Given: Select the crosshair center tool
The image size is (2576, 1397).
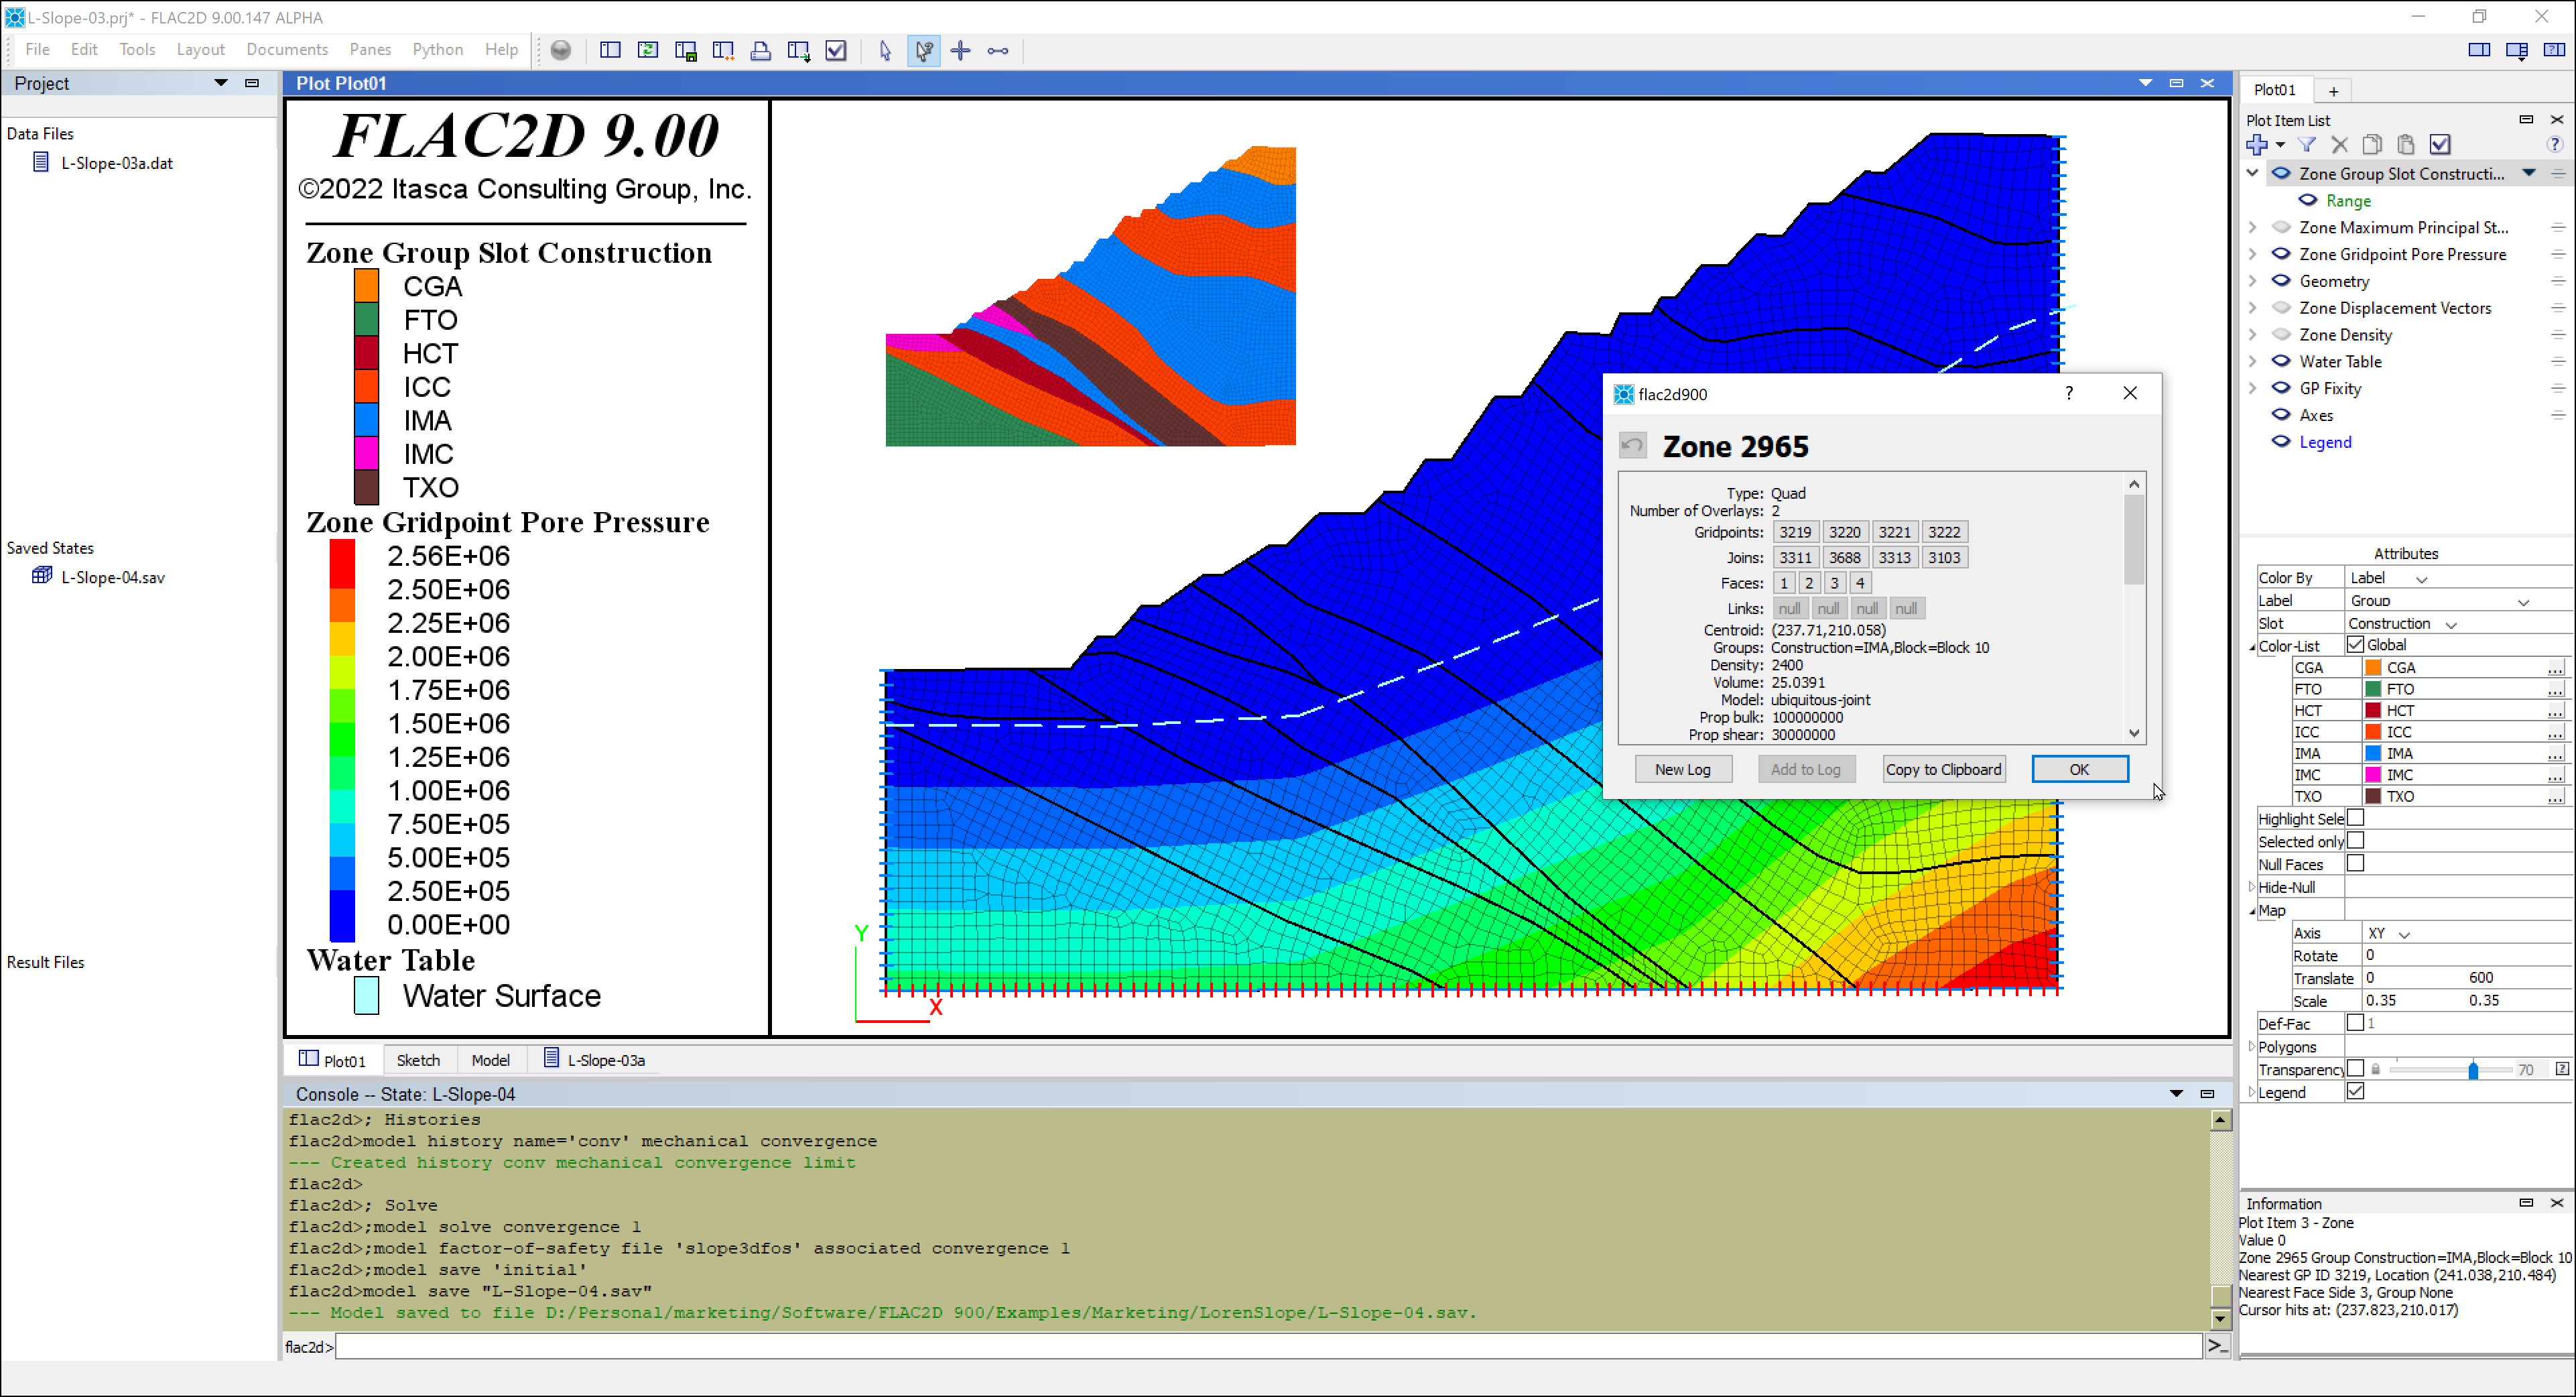Looking at the screenshot, I should (960, 50).
